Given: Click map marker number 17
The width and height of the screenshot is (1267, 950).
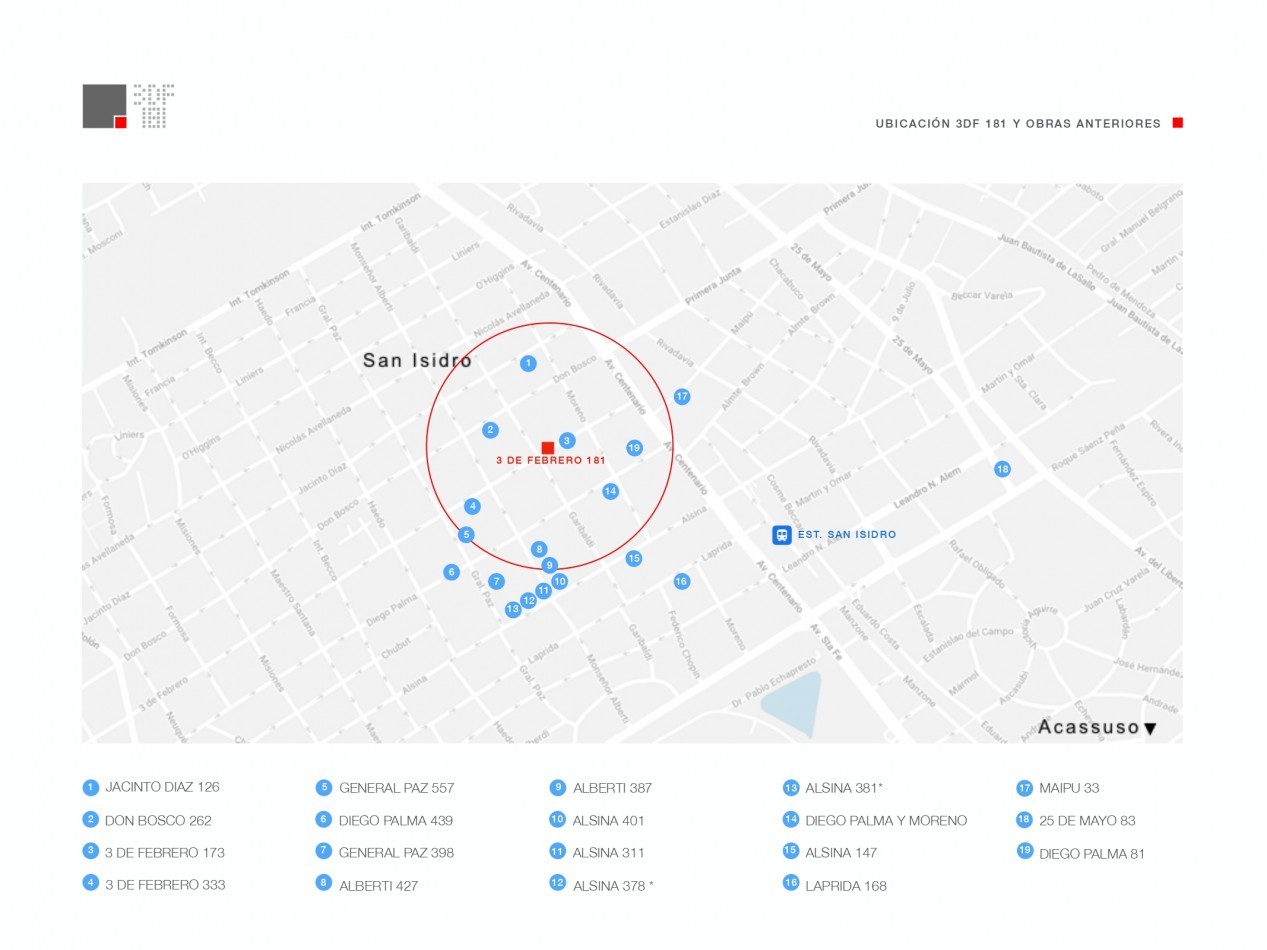Looking at the screenshot, I should 682,396.
